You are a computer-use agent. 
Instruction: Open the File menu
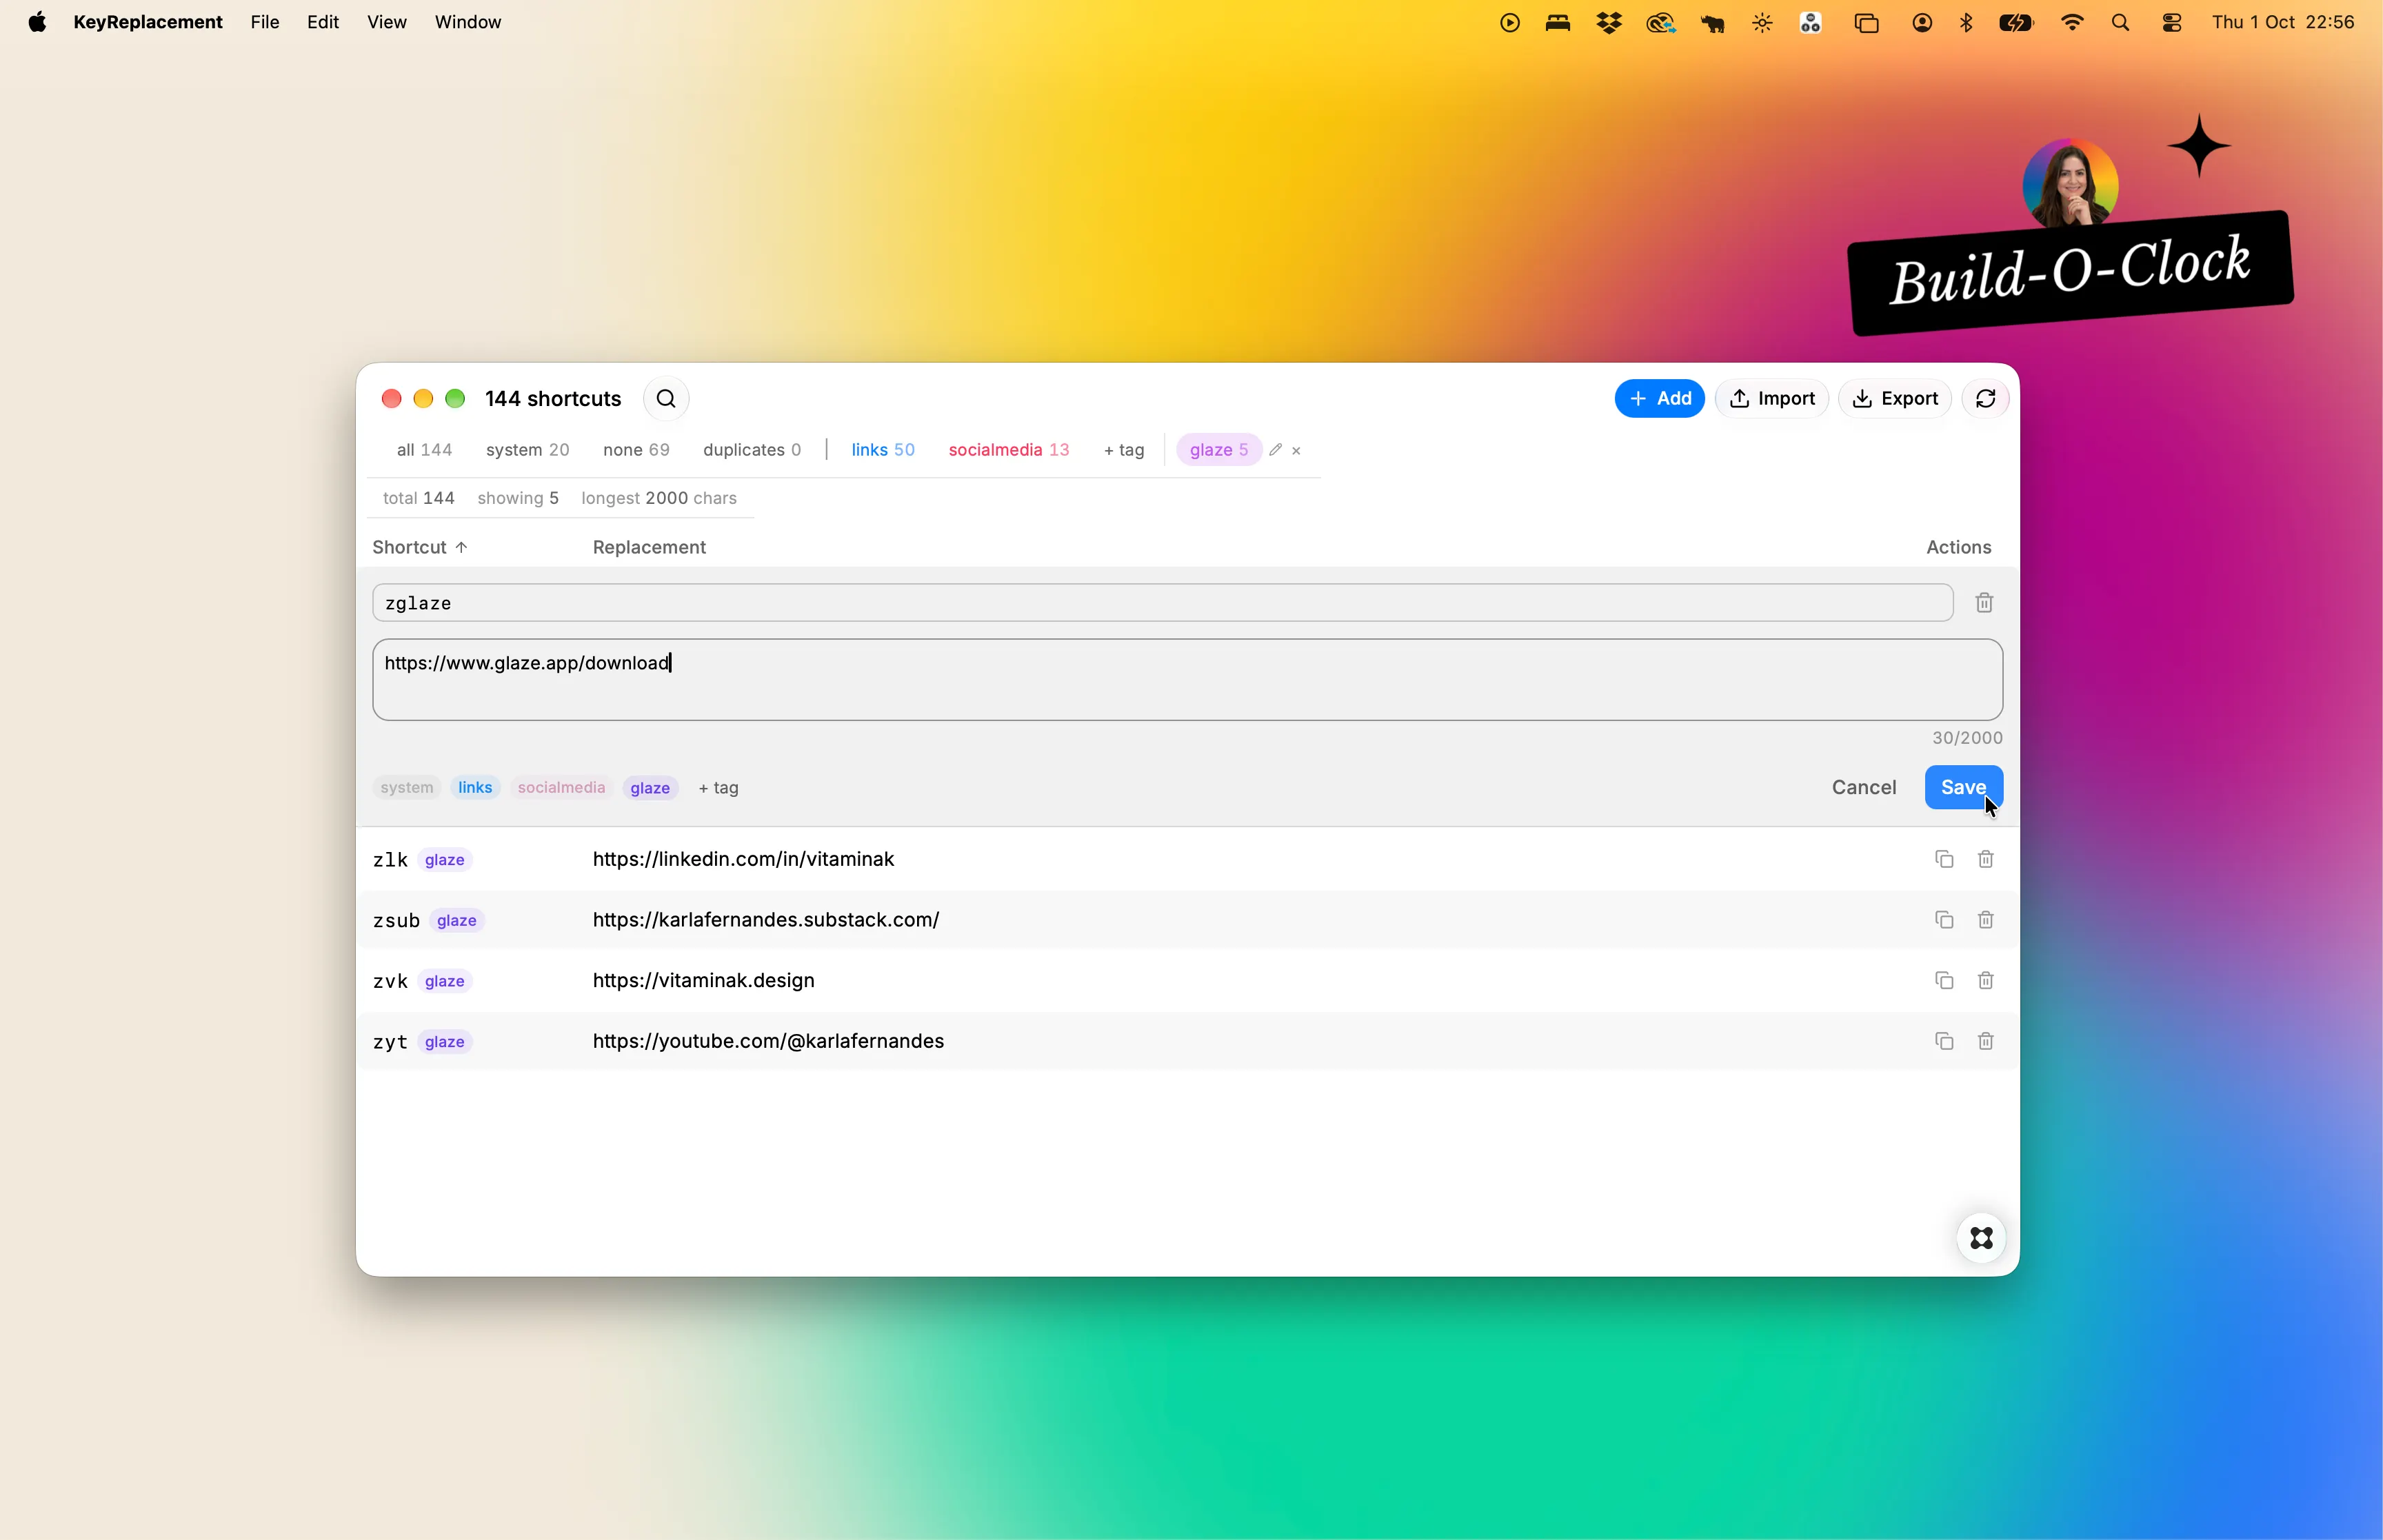pos(264,22)
